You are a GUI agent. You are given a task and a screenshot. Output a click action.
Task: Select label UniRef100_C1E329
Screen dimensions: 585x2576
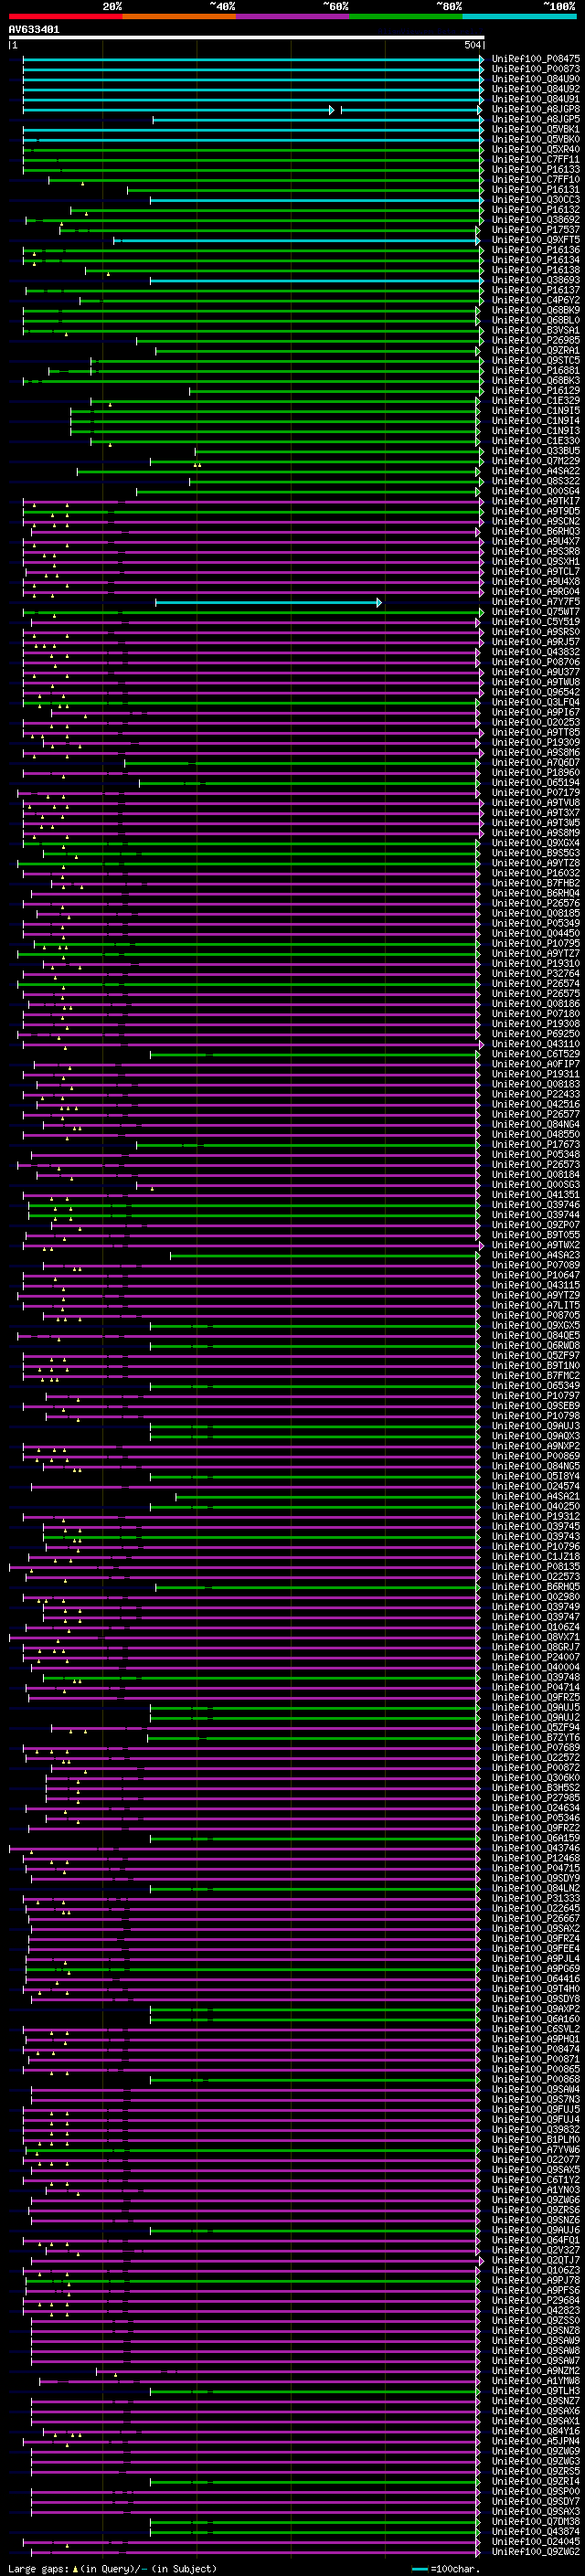click(535, 401)
